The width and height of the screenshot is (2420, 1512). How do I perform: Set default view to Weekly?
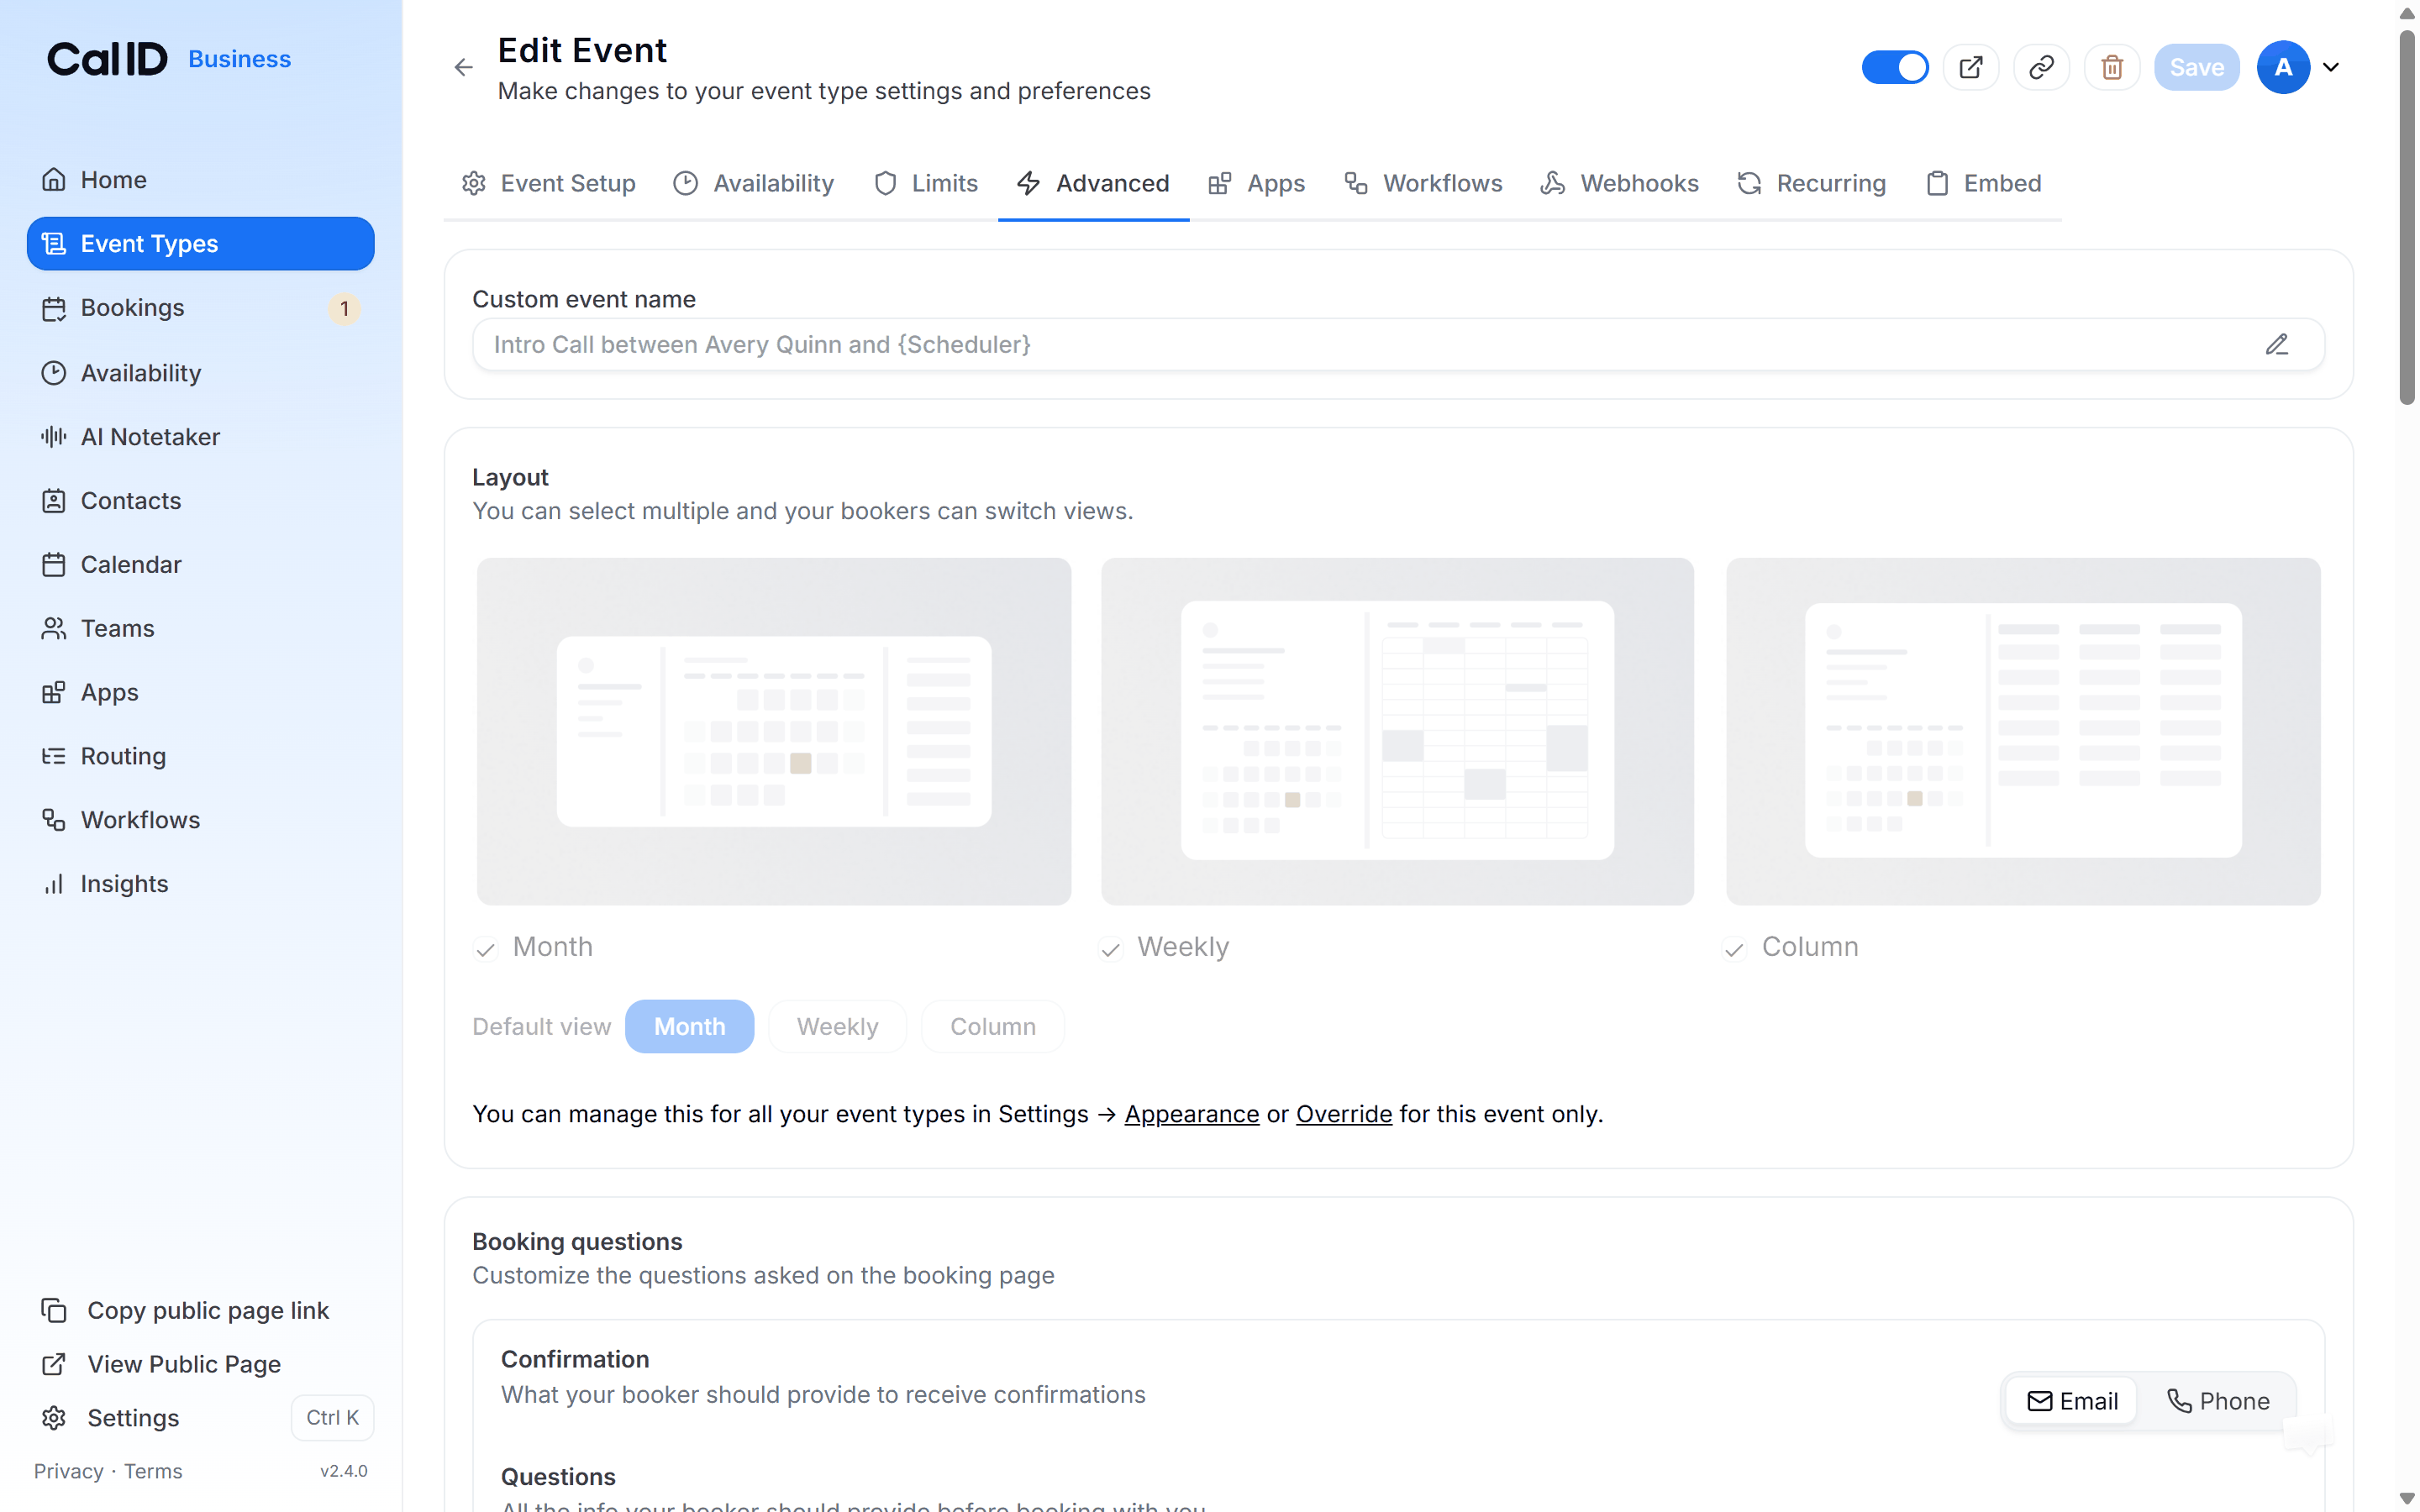point(837,1026)
